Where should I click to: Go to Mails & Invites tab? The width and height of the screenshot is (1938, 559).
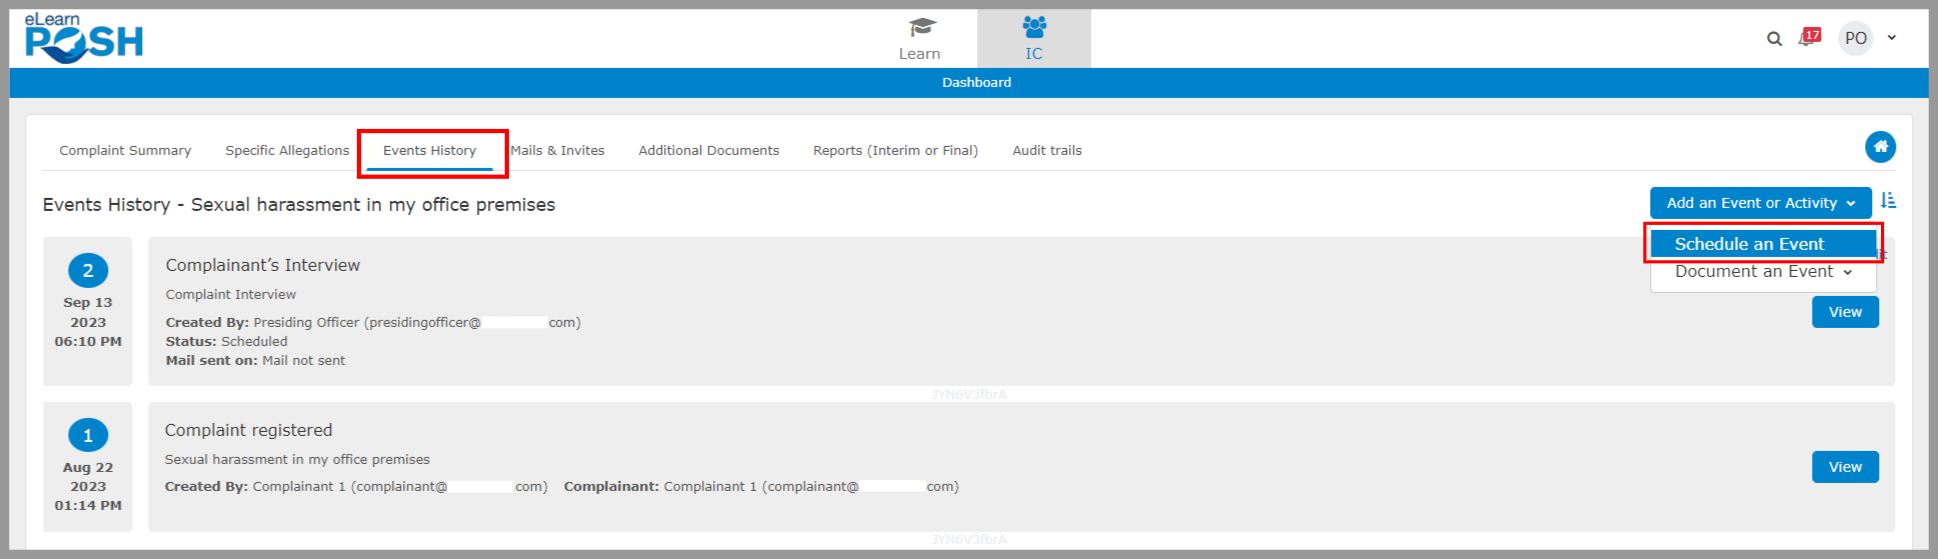point(558,151)
